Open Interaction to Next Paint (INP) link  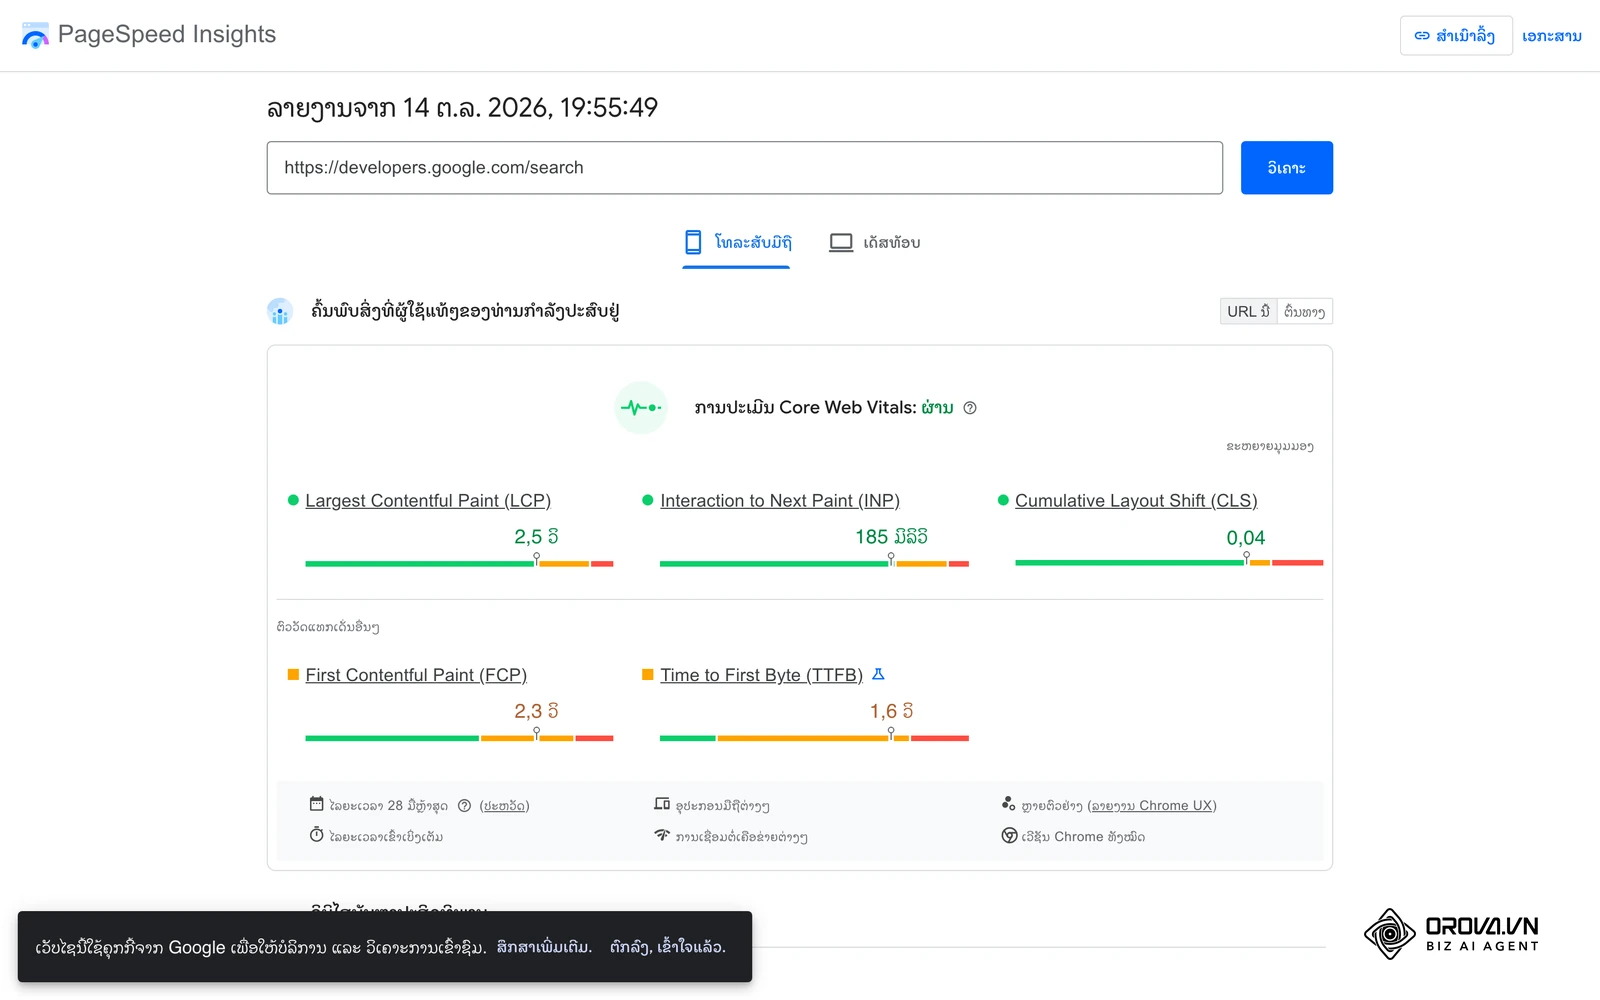click(x=780, y=500)
